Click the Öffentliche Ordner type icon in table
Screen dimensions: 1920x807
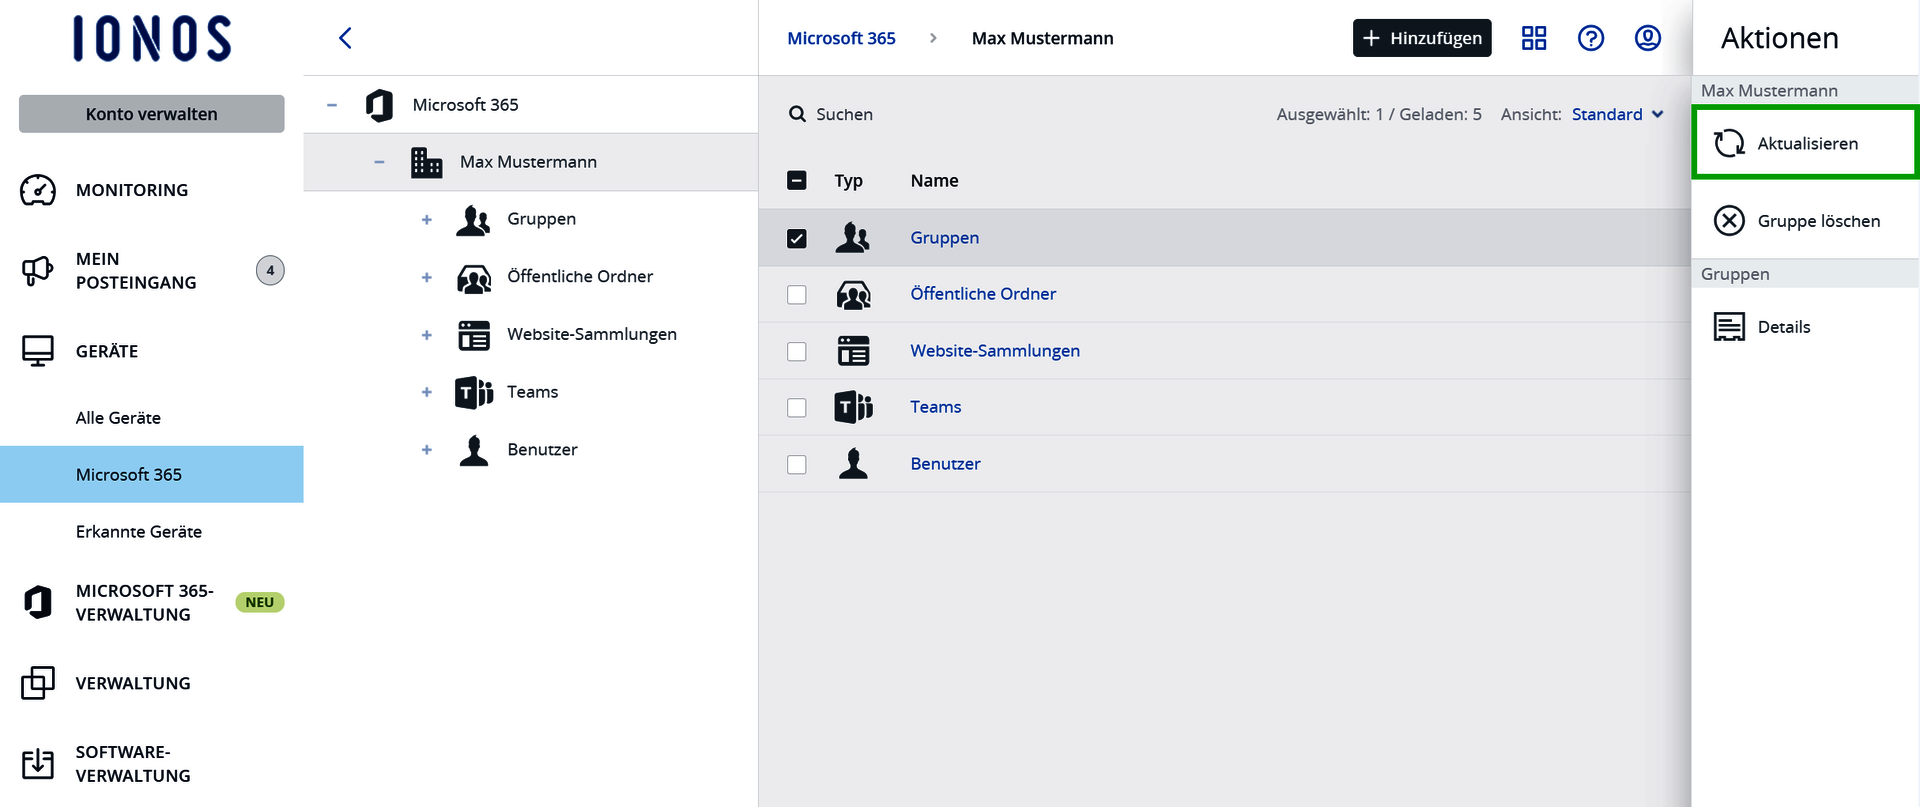tap(853, 294)
